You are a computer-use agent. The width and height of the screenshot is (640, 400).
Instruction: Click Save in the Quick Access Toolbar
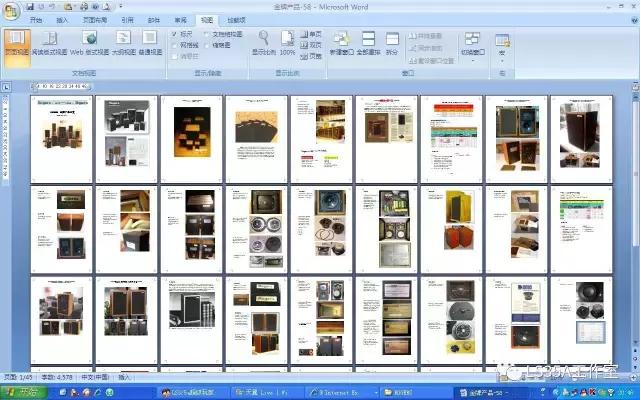click(x=30, y=7)
